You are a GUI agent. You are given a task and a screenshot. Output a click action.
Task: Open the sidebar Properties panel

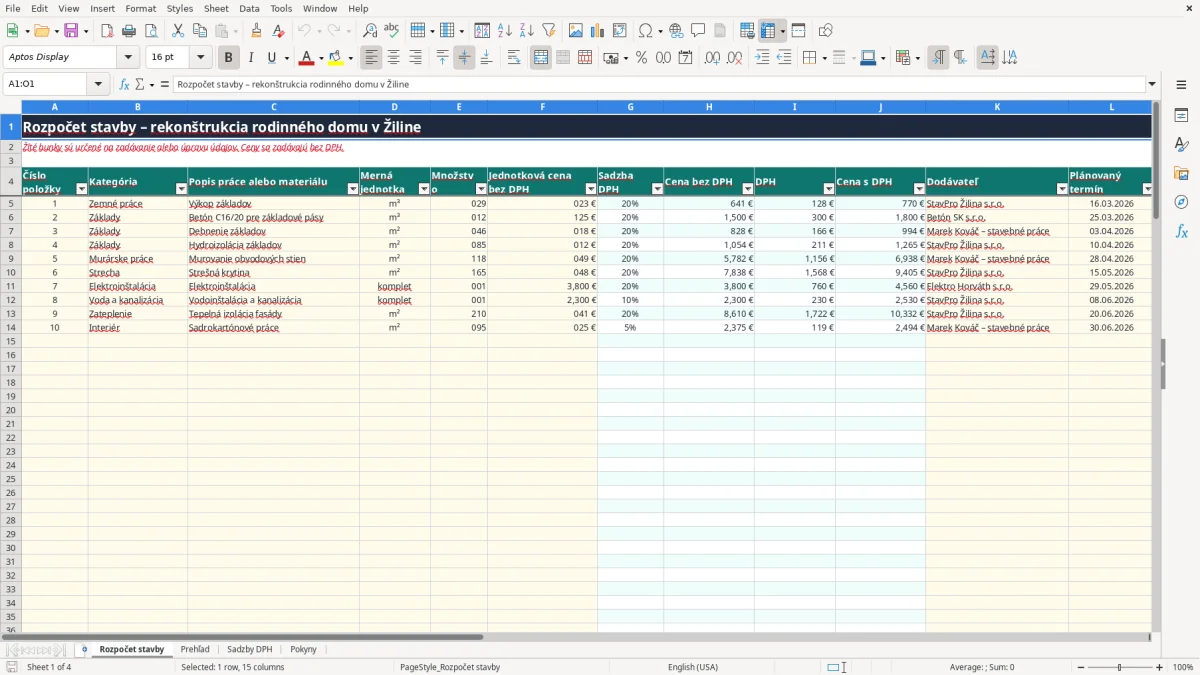(x=1181, y=115)
